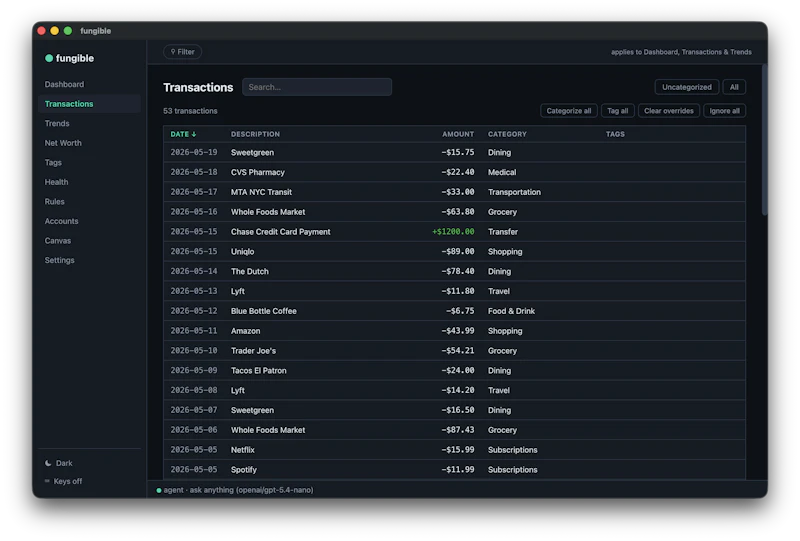800x541 pixels.
Task: Click the 2026-05-19 date cell
Action: (x=194, y=153)
